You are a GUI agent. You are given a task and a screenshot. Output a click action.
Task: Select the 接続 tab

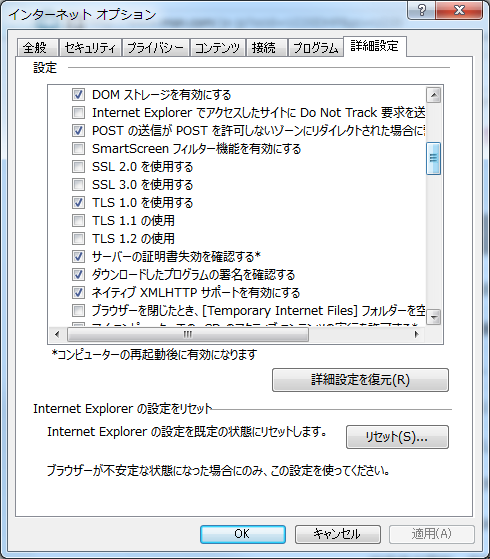tap(266, 47)
